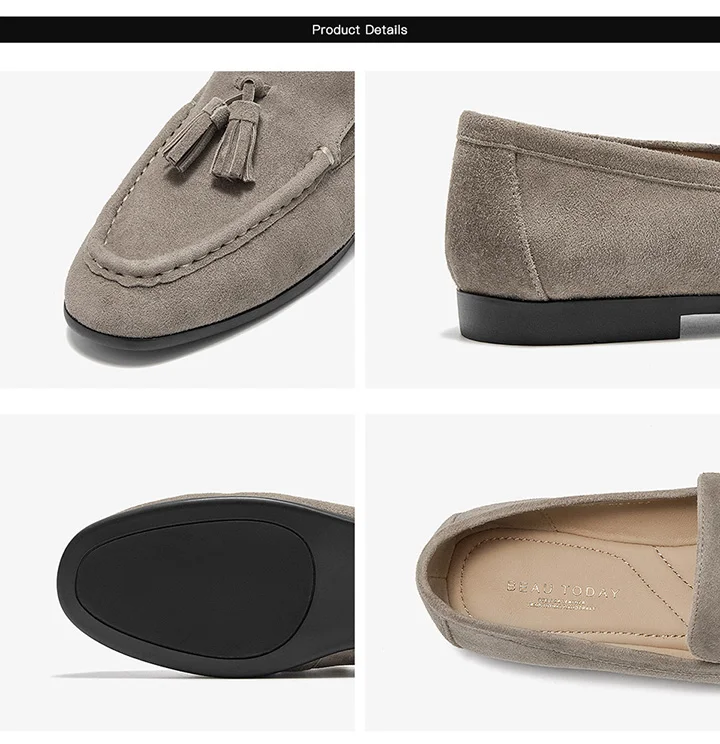Click the small print under BEAU TODAY
720x744 pixels.
(562, 605)
